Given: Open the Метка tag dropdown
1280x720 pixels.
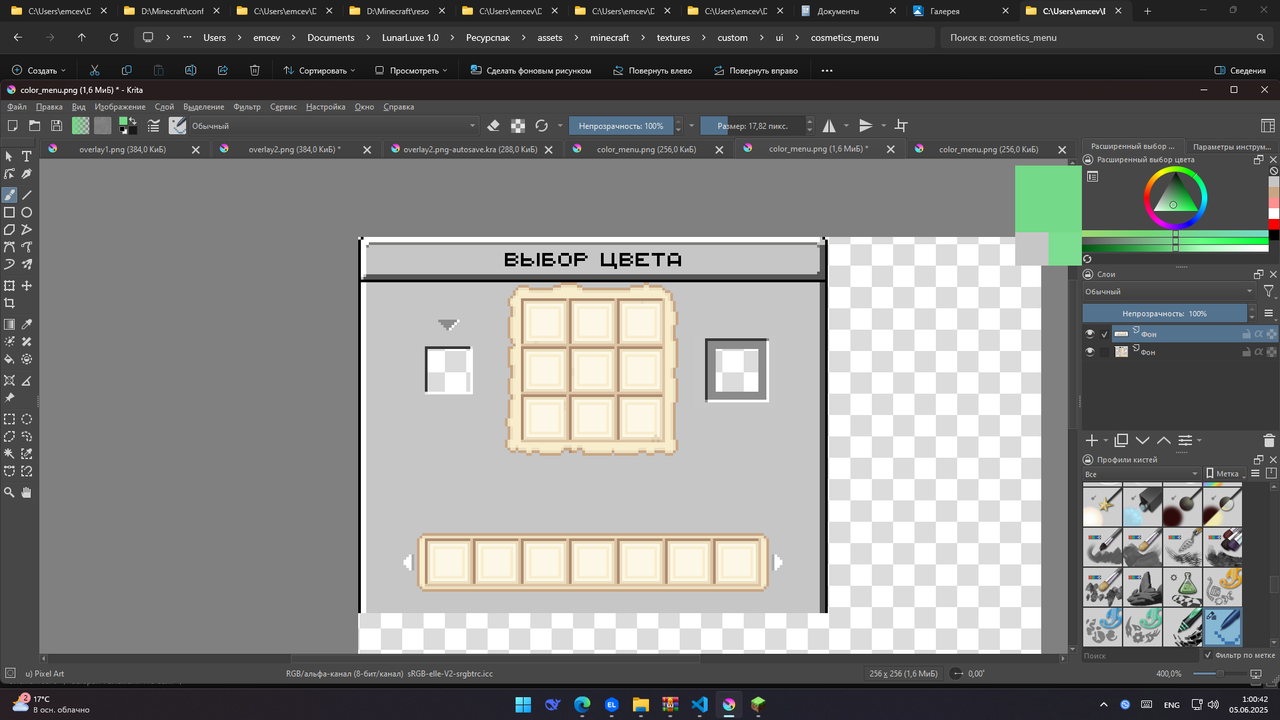Looking at the screenshot, I should coord(1227,473).
